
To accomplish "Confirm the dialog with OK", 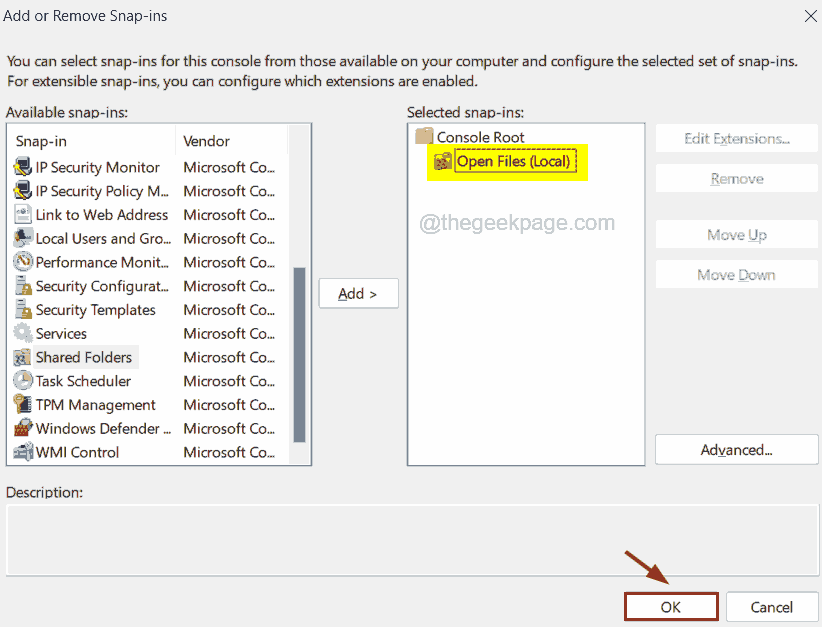I will click(670, 607).
